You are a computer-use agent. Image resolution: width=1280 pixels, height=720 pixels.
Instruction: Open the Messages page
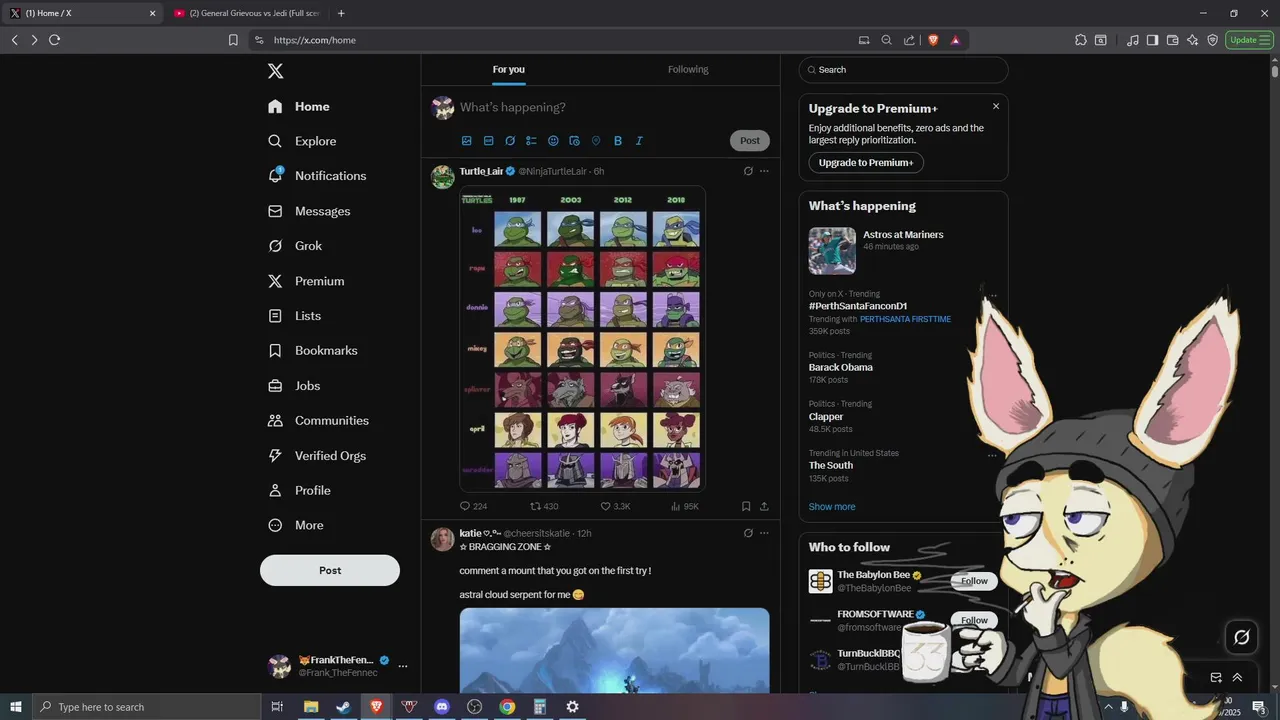[x=309, y=211]
